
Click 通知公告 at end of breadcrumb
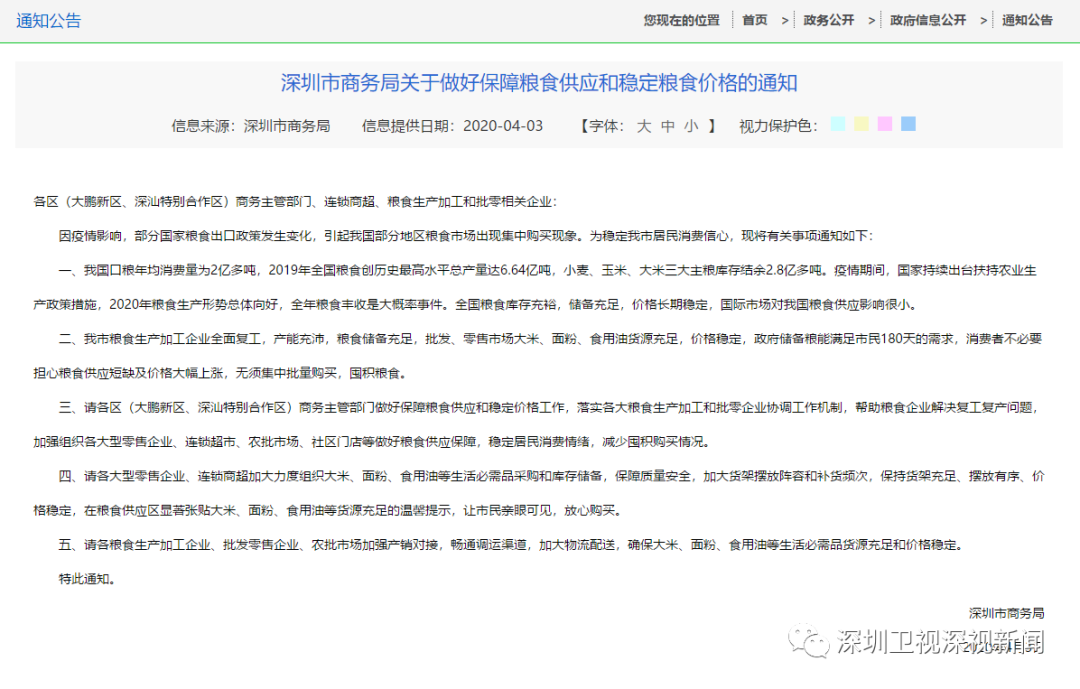(x=1027, y=20)
